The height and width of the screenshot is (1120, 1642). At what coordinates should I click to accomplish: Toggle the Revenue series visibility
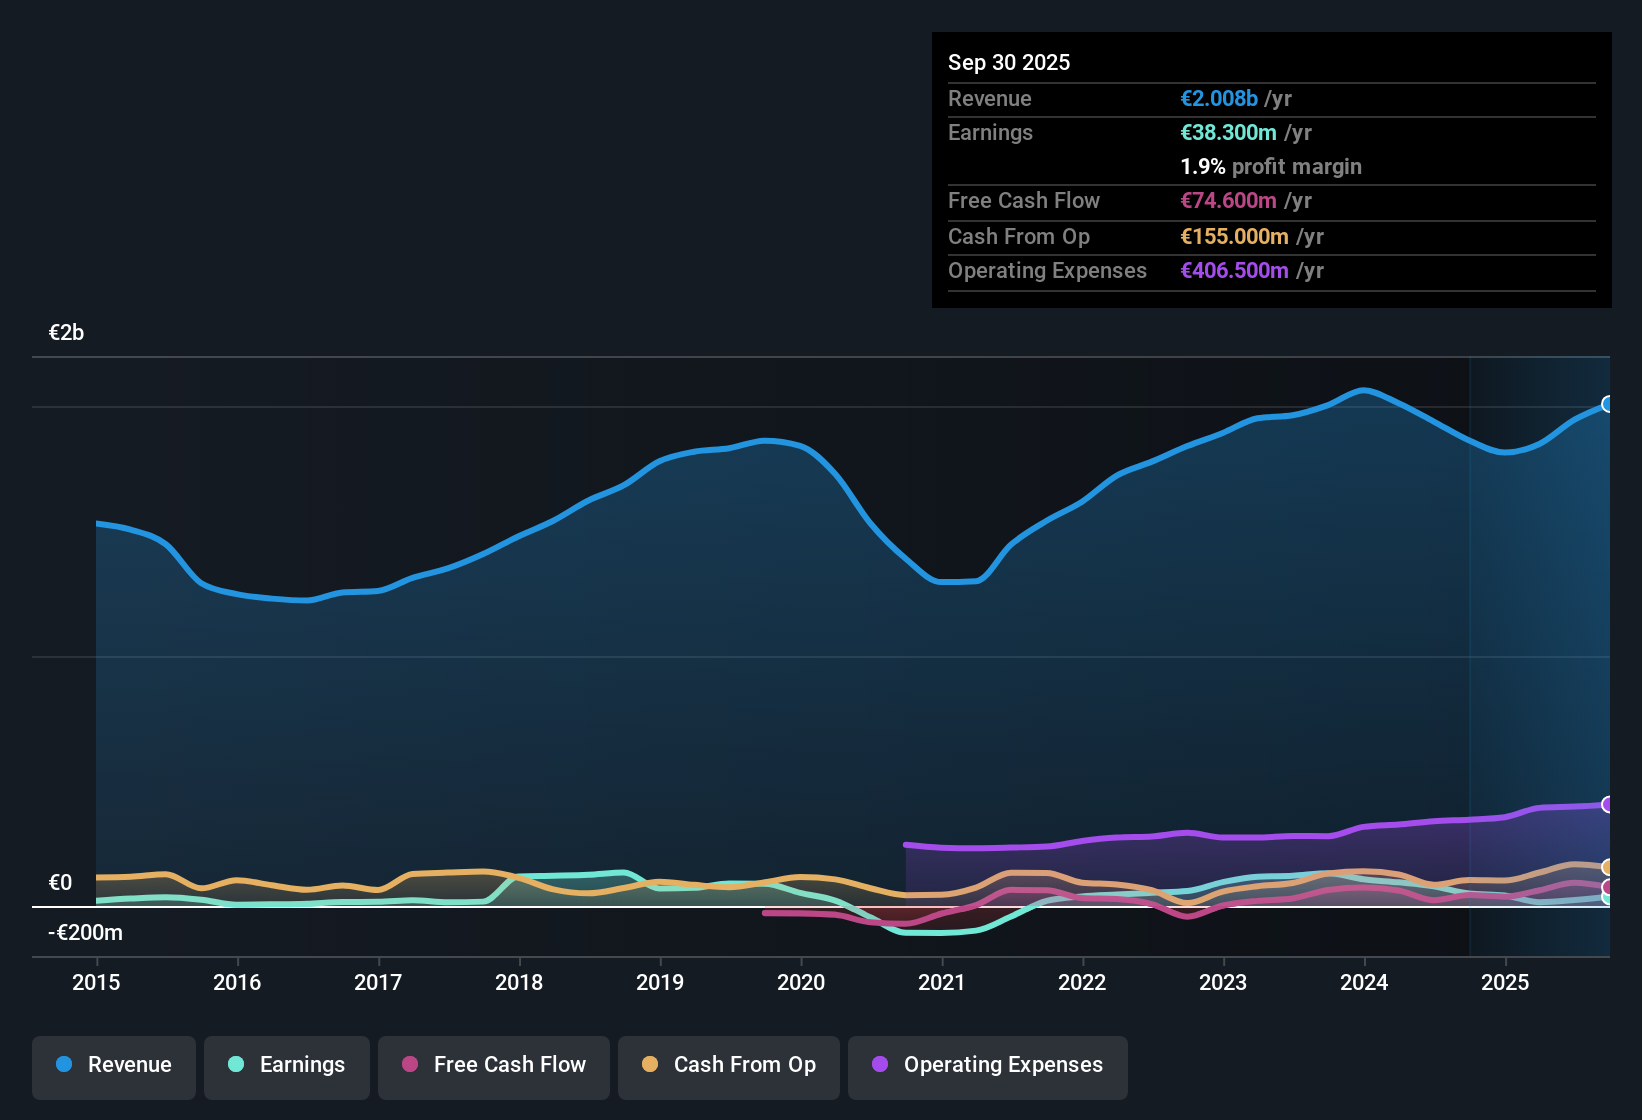[x=113, y=1066]
